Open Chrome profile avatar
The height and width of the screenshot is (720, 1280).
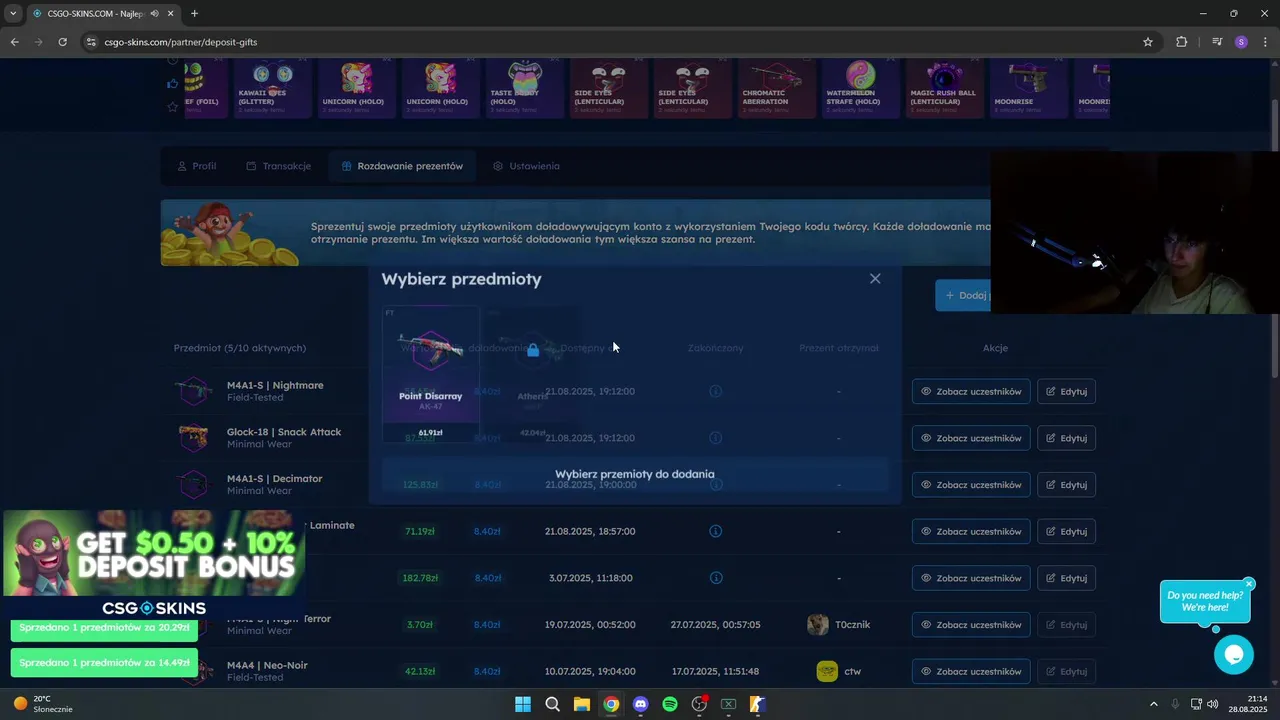[x=1241, y=42]
